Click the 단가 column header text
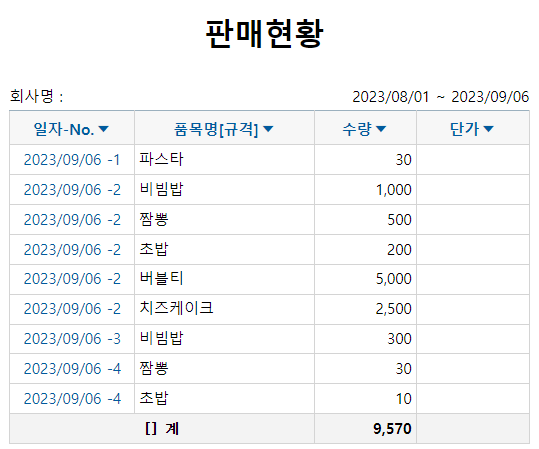539x449 pixels. click(x=464, y=129)
